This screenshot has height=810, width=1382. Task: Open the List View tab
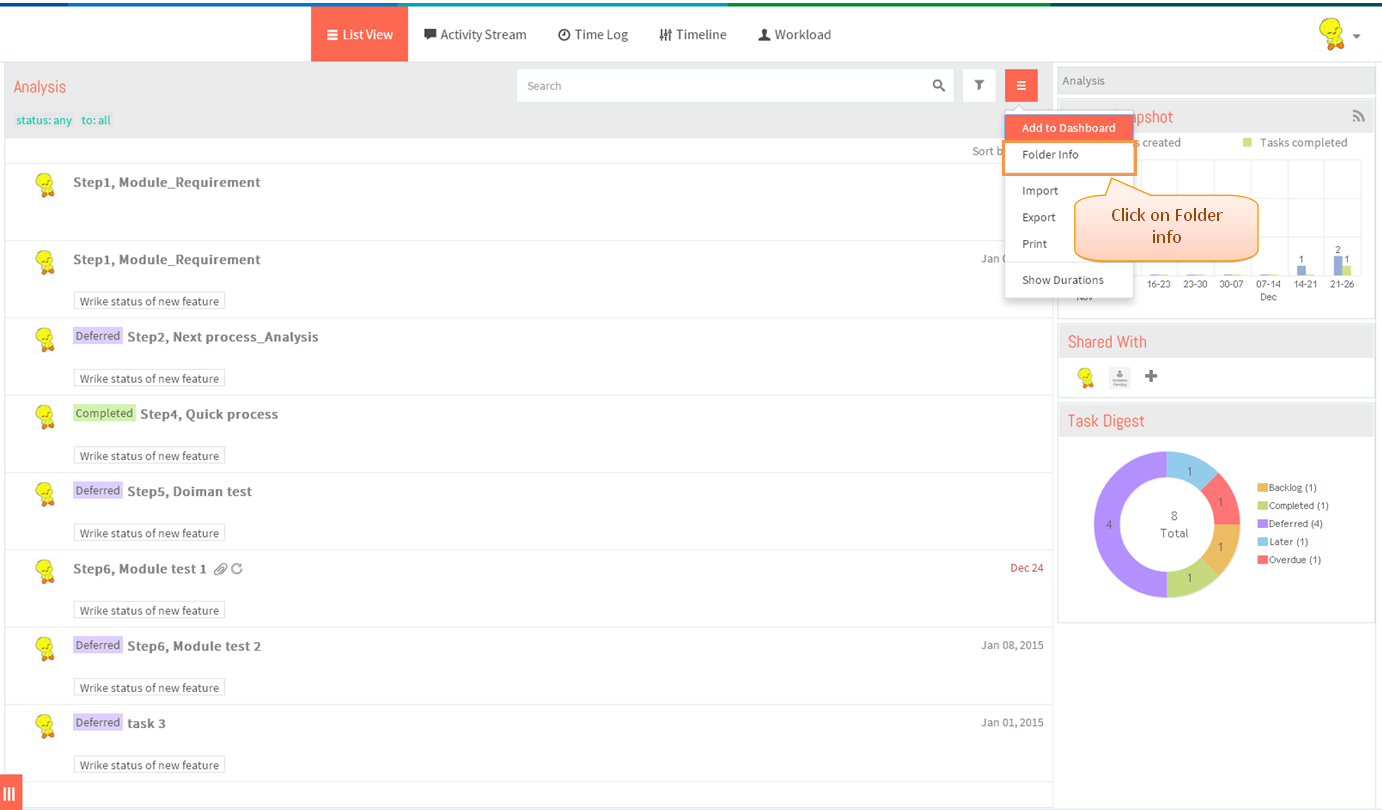tap(359, 34)
